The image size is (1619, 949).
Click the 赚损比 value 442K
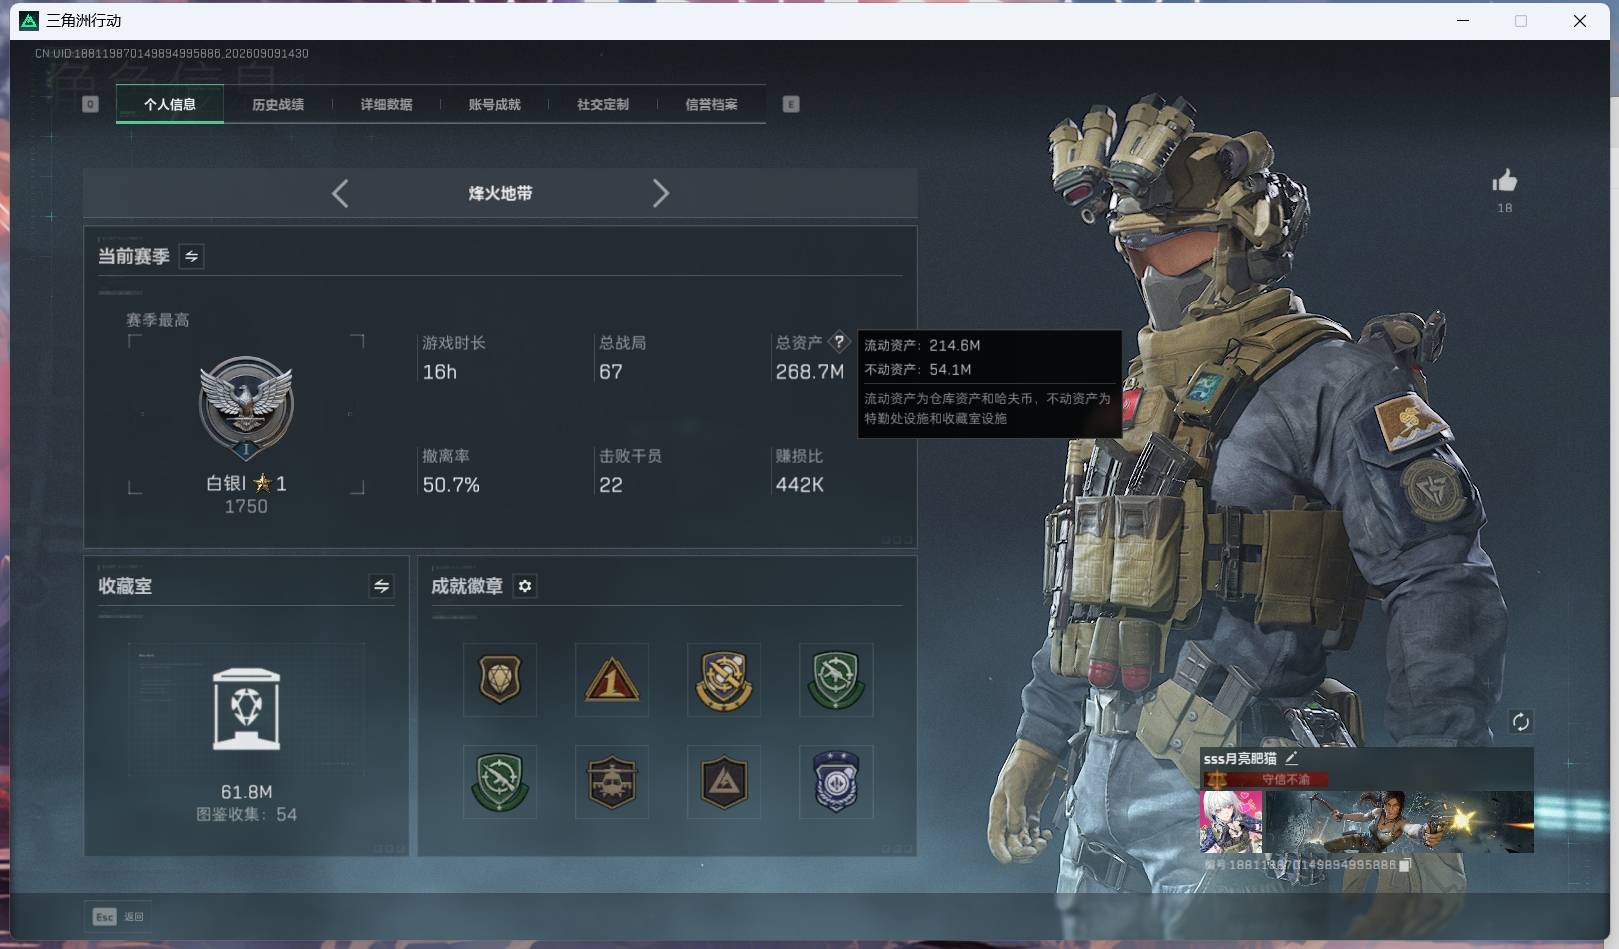click(x=800, y=485)
